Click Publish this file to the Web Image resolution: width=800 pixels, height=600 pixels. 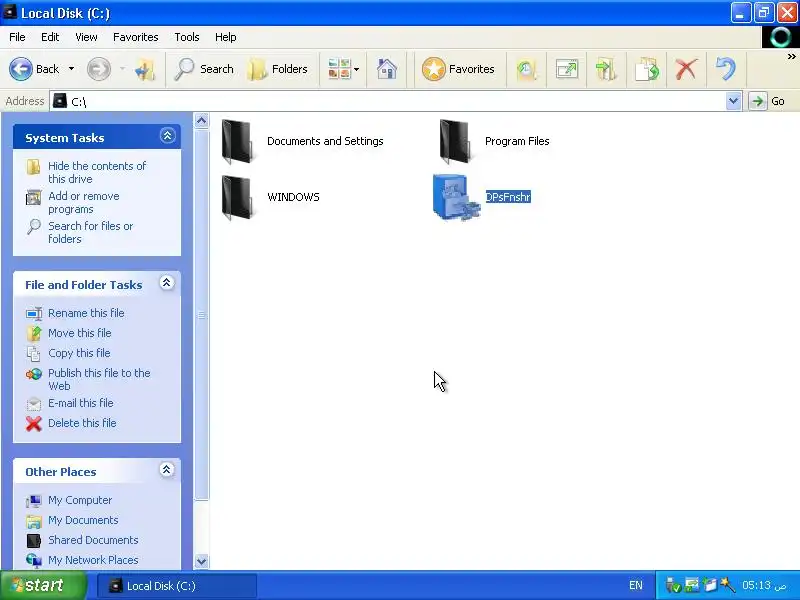click(99, 379)
